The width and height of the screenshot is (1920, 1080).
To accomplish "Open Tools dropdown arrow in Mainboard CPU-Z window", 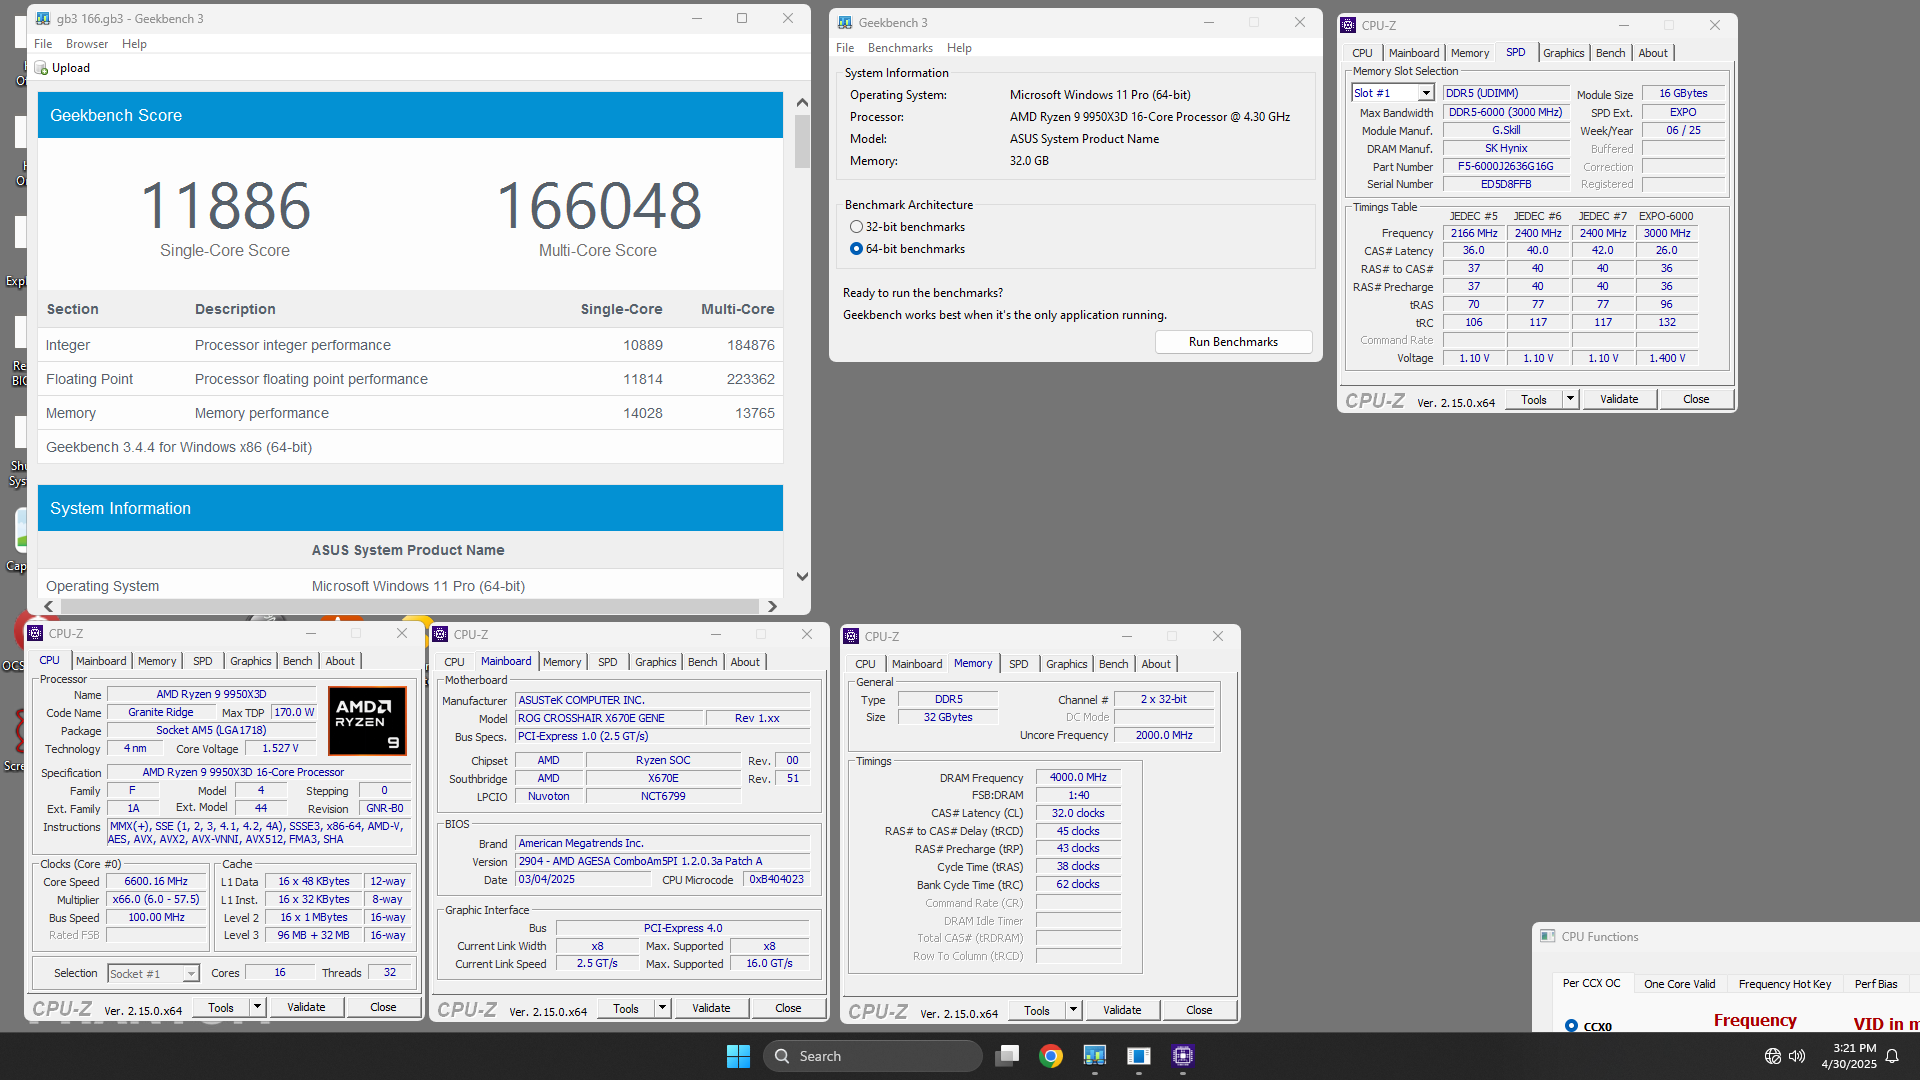I will [x=662, y=1008].
